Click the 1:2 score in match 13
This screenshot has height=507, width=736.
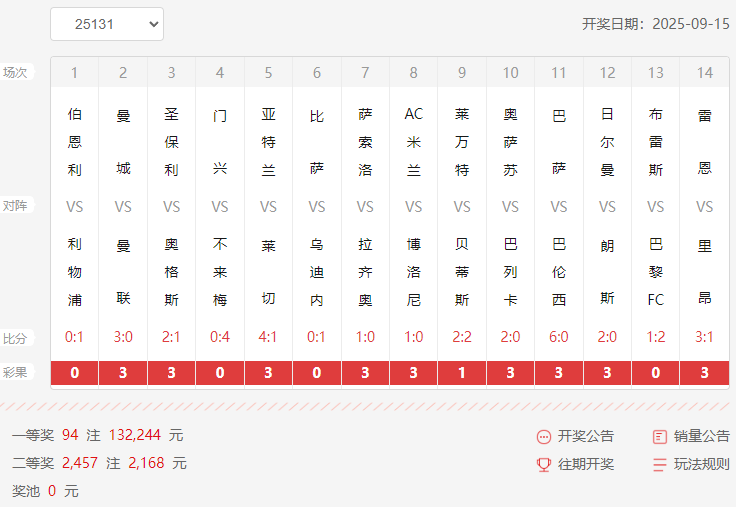pyautogui.click(x=656, y=337)
